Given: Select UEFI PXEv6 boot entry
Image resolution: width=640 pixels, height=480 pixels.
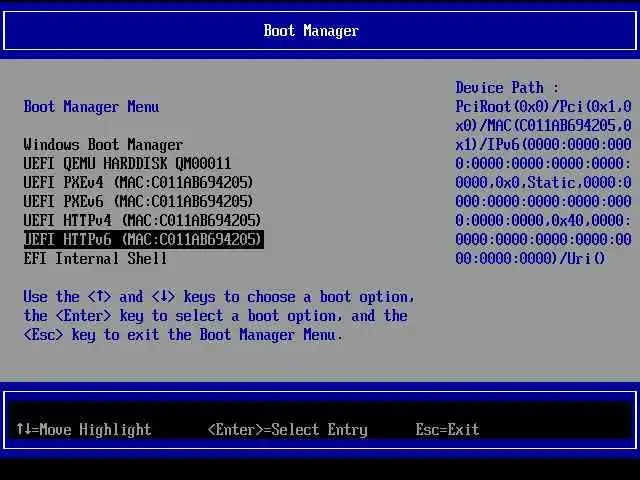Looking at the screenshot, I should coord(138,202).
